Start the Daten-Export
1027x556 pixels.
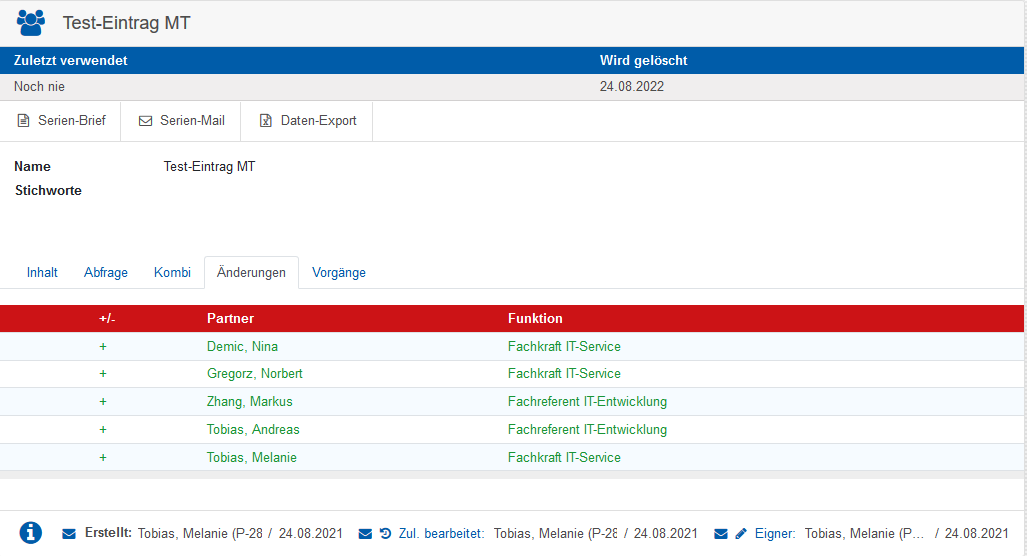click(x=307, y=121)
